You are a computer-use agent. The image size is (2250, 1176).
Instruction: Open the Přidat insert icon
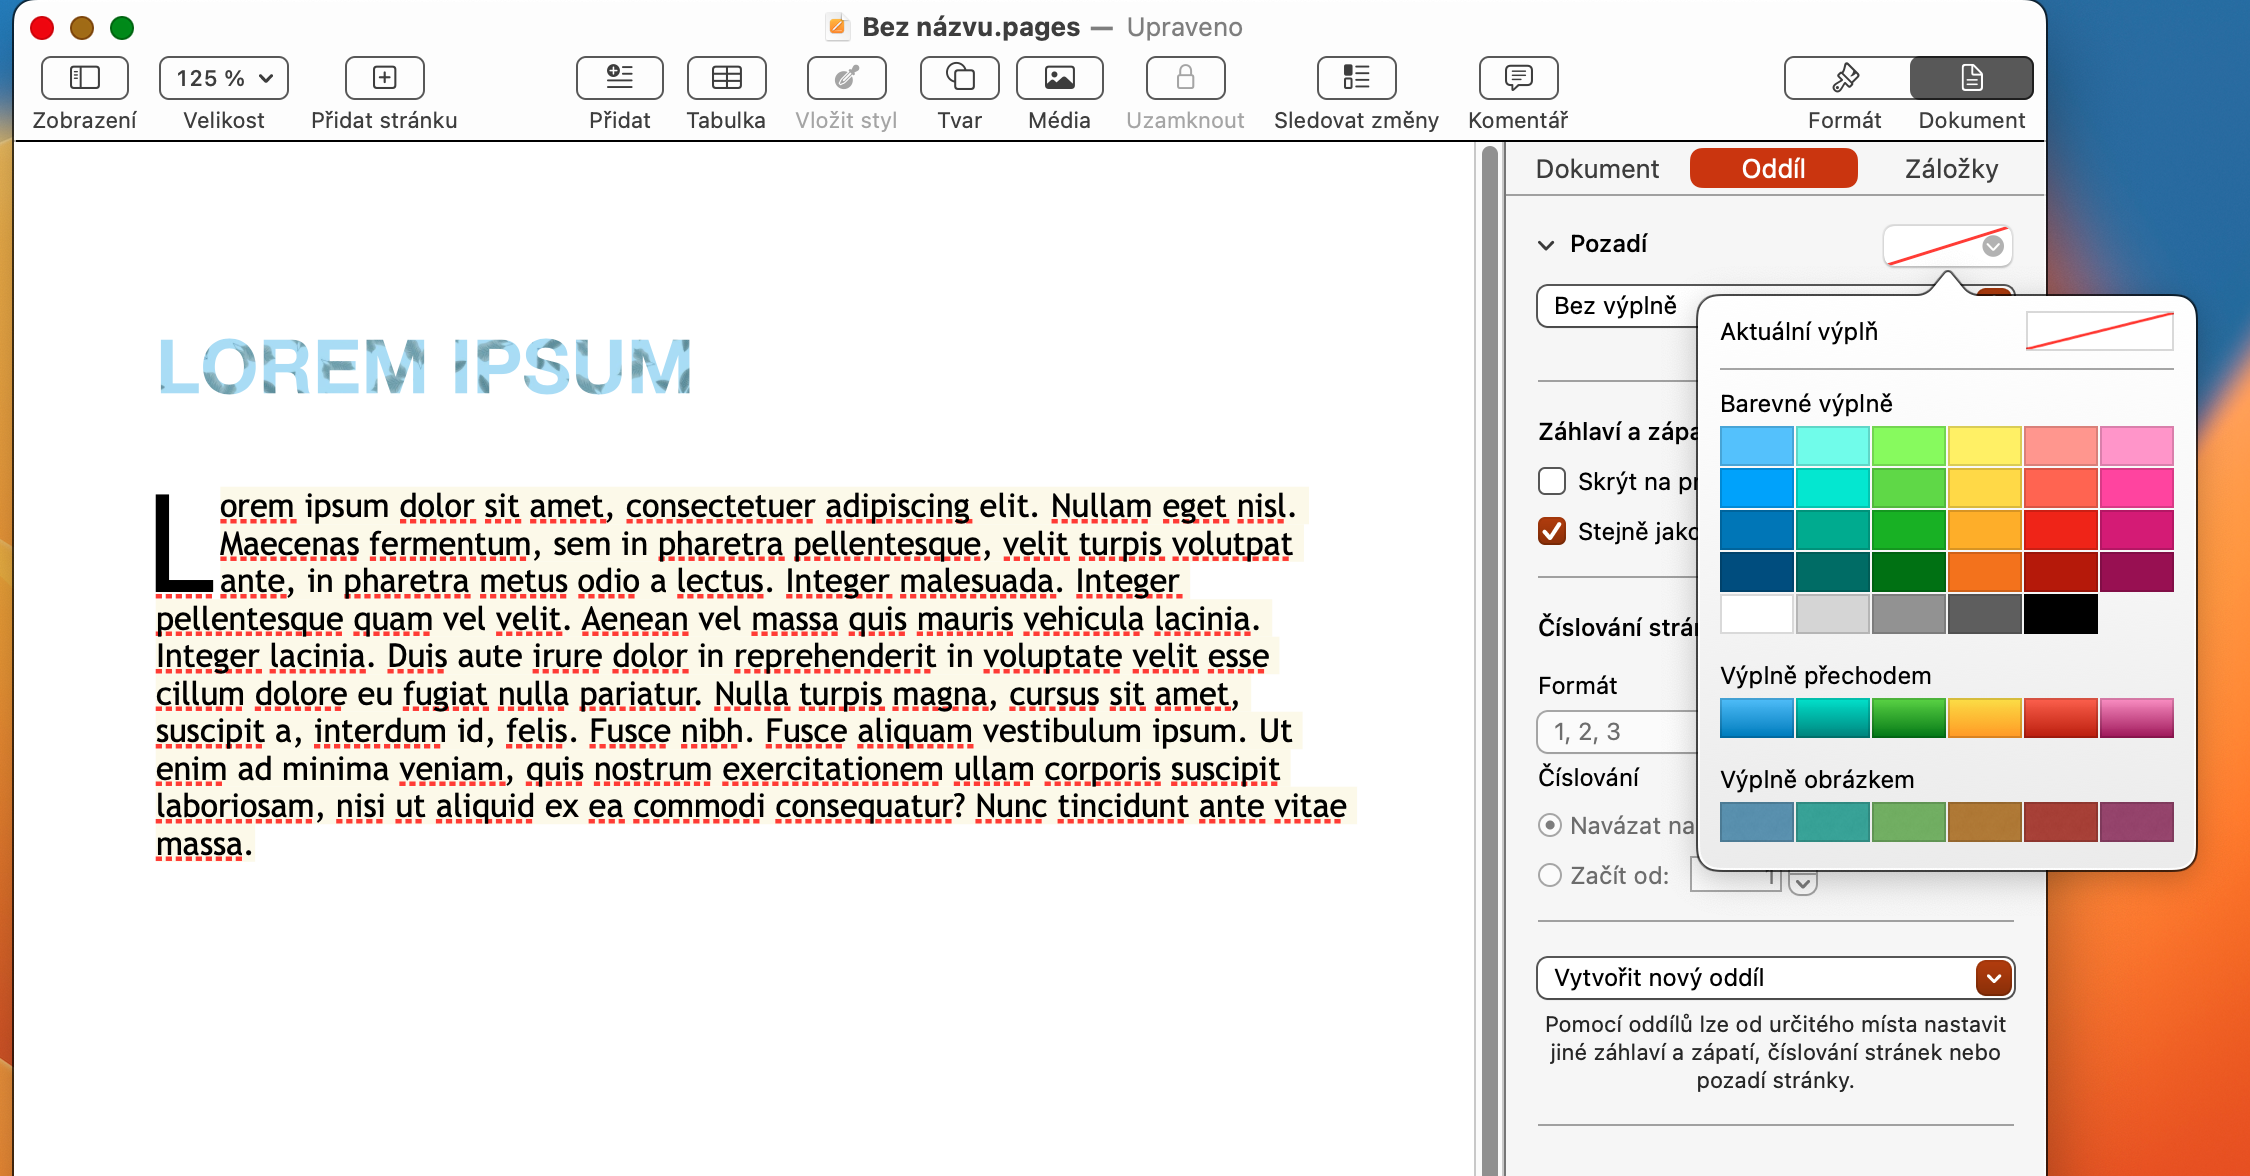click(x=619, y=78)
